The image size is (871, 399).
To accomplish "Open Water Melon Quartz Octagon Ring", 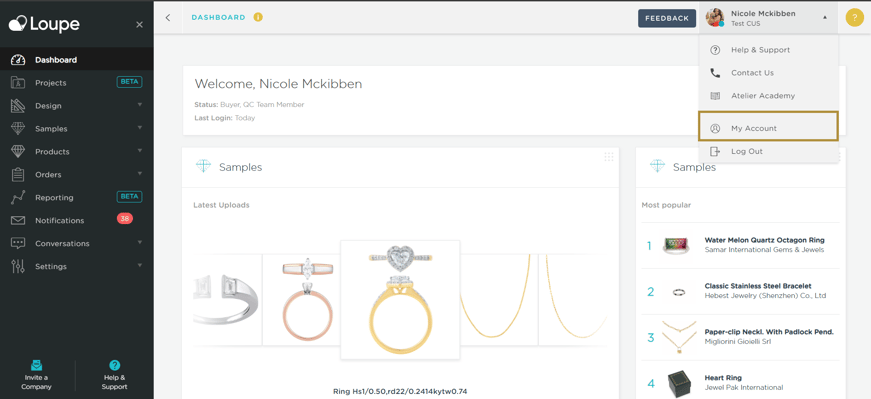I will click(764, 240).
